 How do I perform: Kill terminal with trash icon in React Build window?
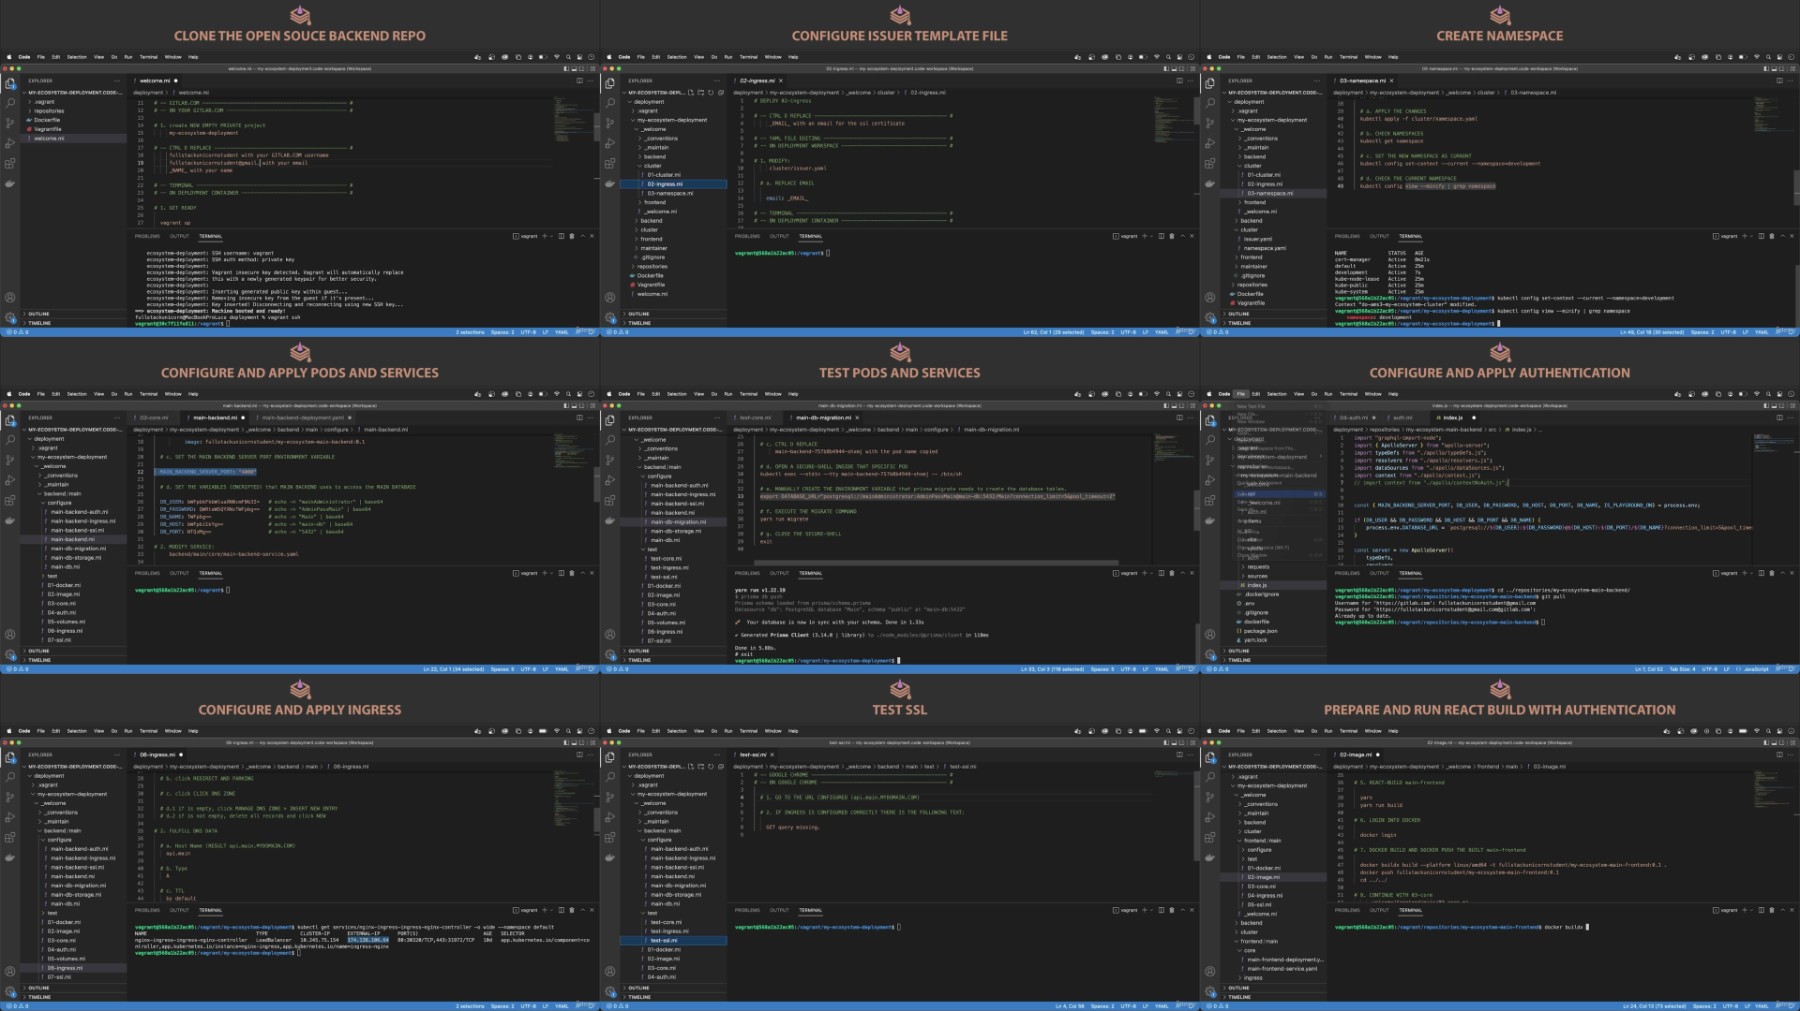1772,910
